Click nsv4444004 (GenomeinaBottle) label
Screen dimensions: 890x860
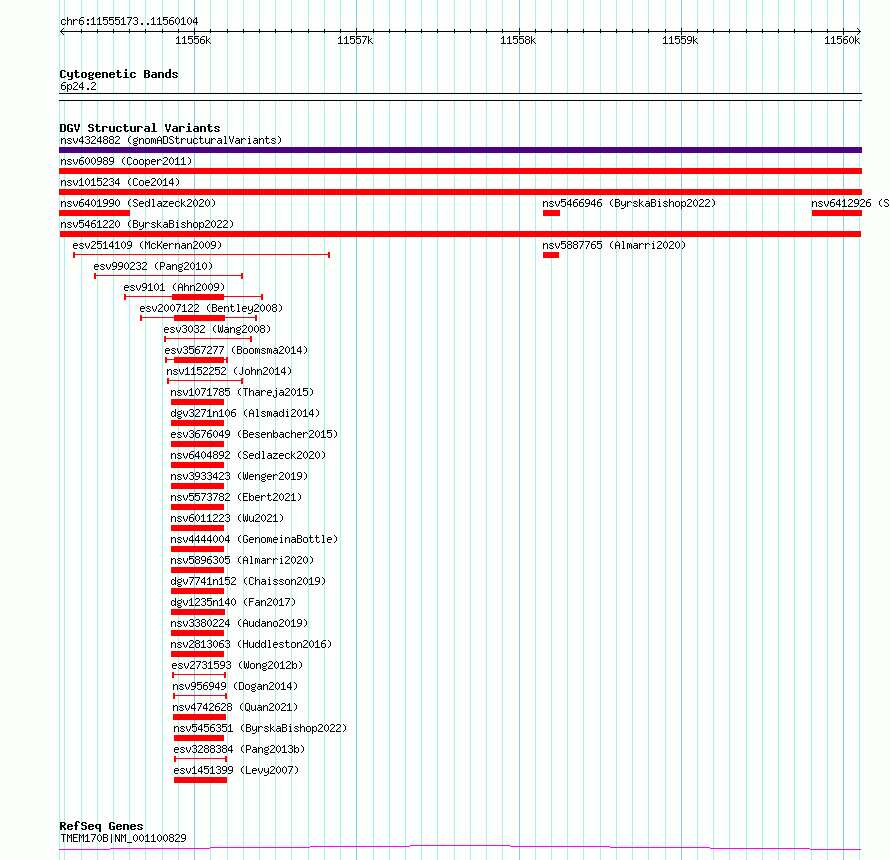[x=254, y=539]
